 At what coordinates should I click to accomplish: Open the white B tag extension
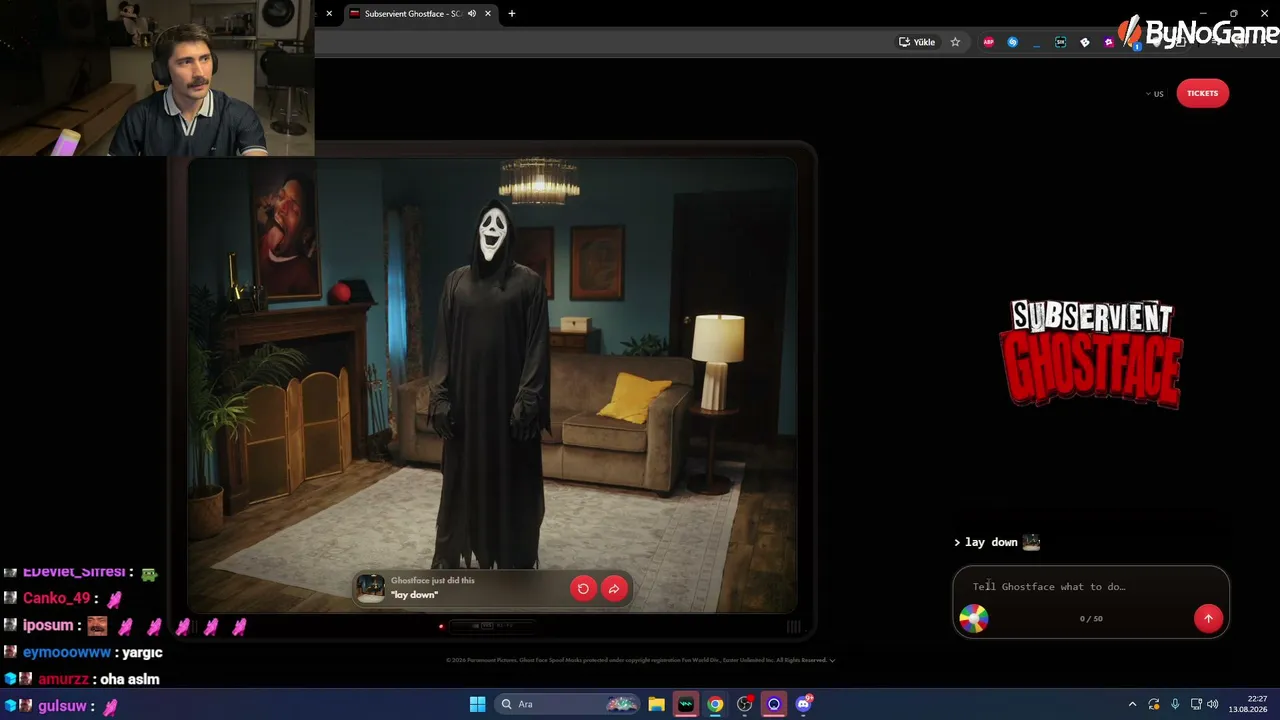tap(1085, 42)
